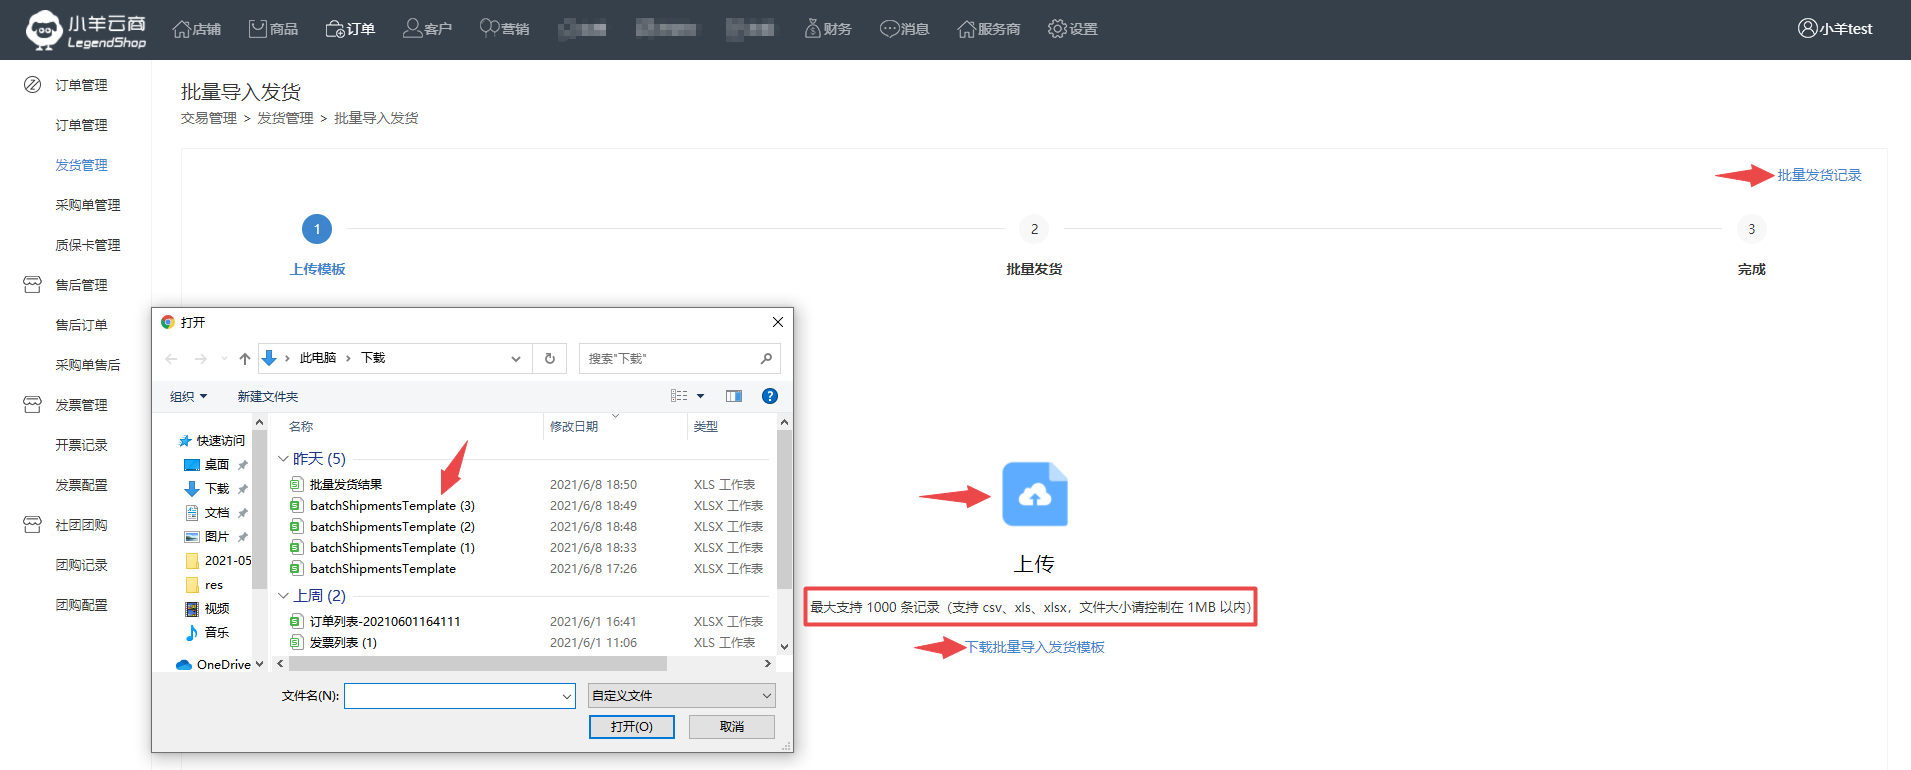Open the 自定义文件 file type dropdown

pyautogui.click(x=681, y=696)
